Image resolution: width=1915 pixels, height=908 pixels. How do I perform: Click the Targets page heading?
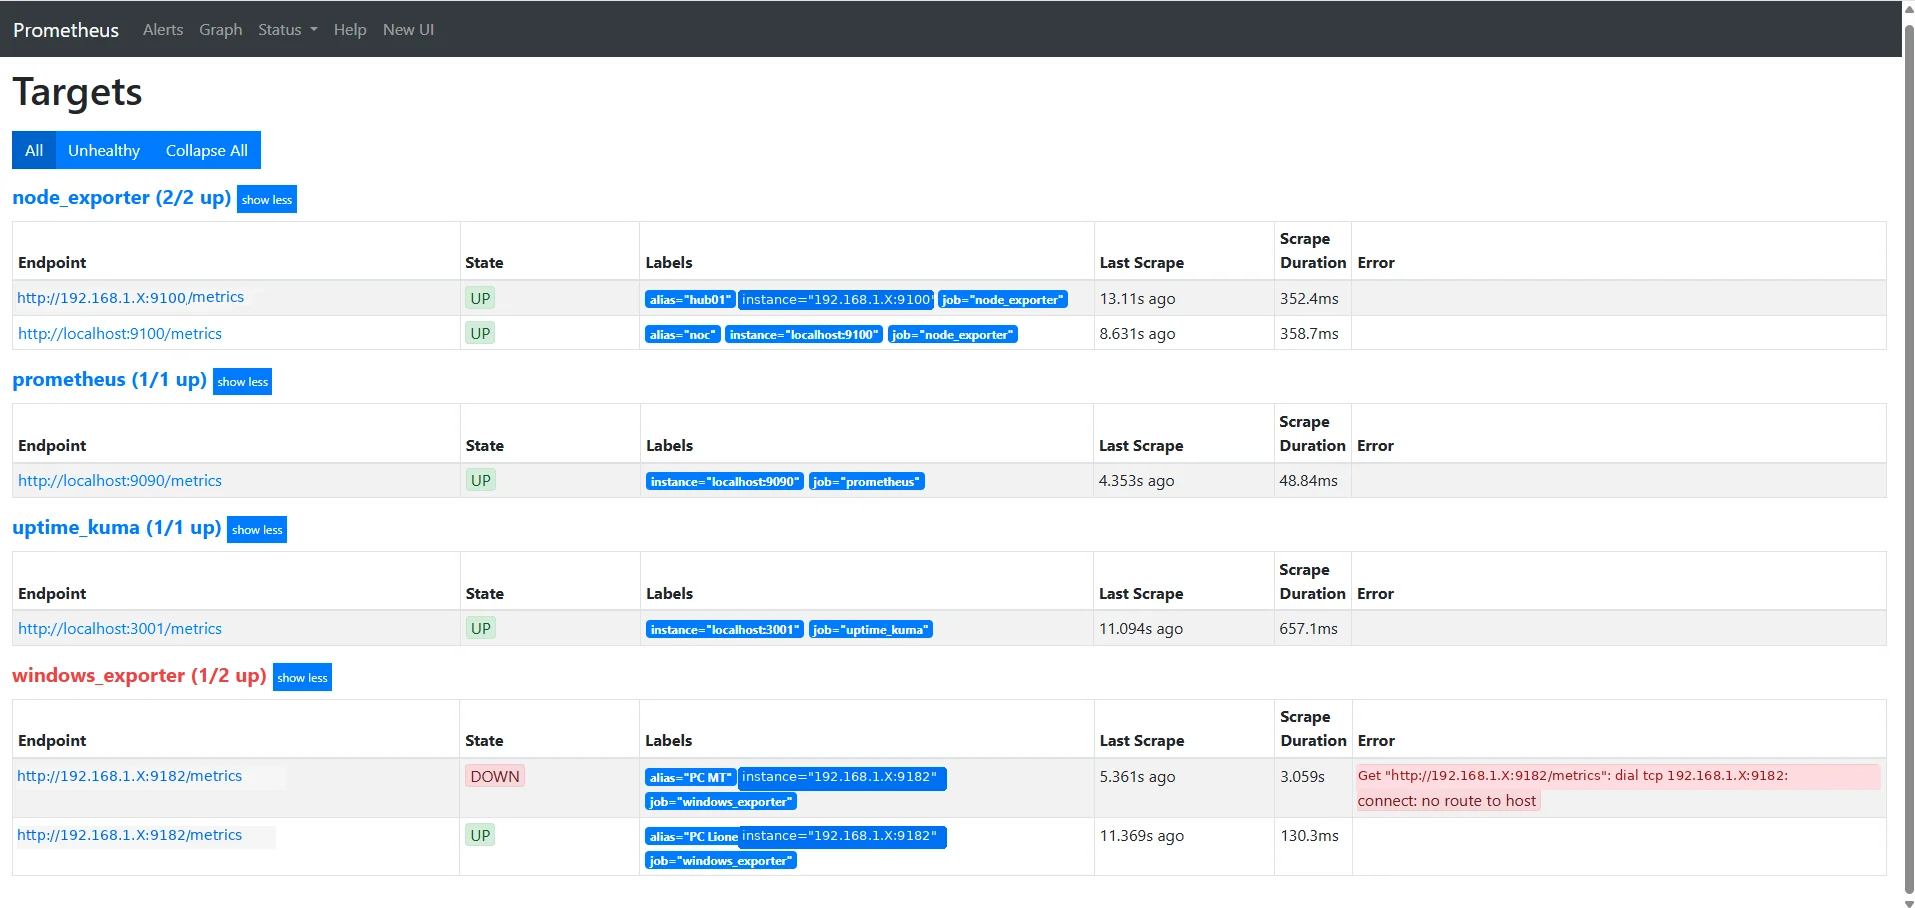[x=77, y=92]
